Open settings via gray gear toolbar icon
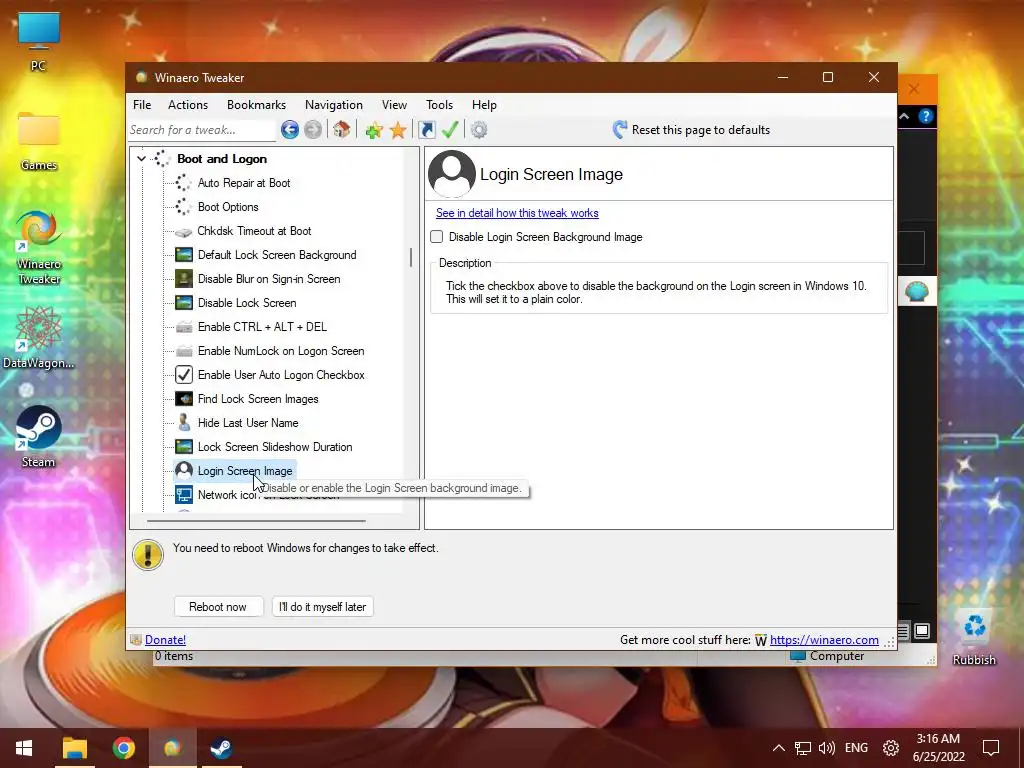The width and height of the screenshot is (1024, 768). (479, 130)
